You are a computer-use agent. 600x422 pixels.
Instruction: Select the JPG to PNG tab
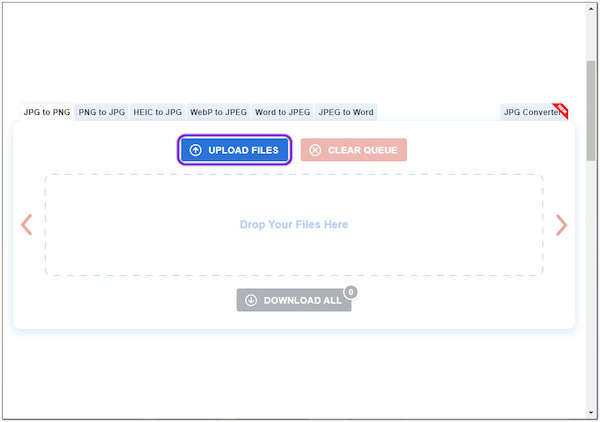pyautogui.click(x=47, y=112)
